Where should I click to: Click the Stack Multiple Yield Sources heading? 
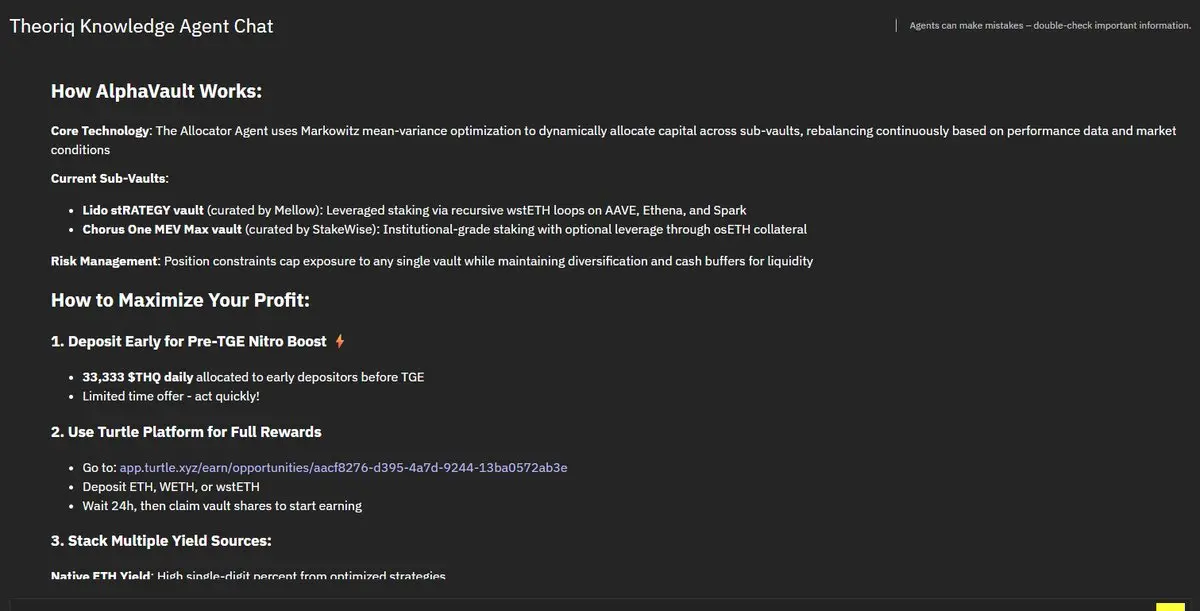point(161,541)
